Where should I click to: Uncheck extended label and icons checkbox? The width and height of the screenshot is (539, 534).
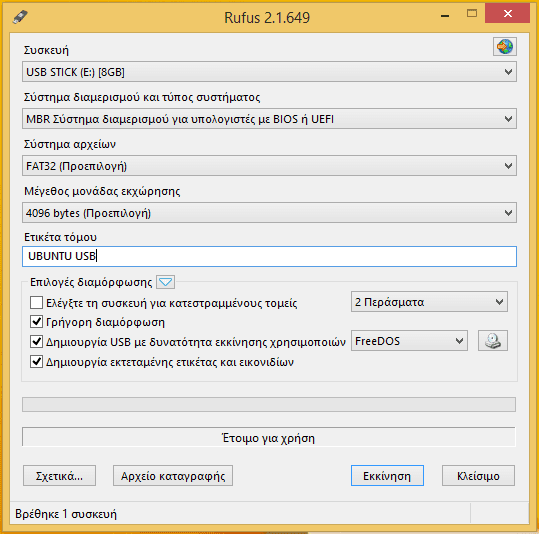(x=36, y=362)
